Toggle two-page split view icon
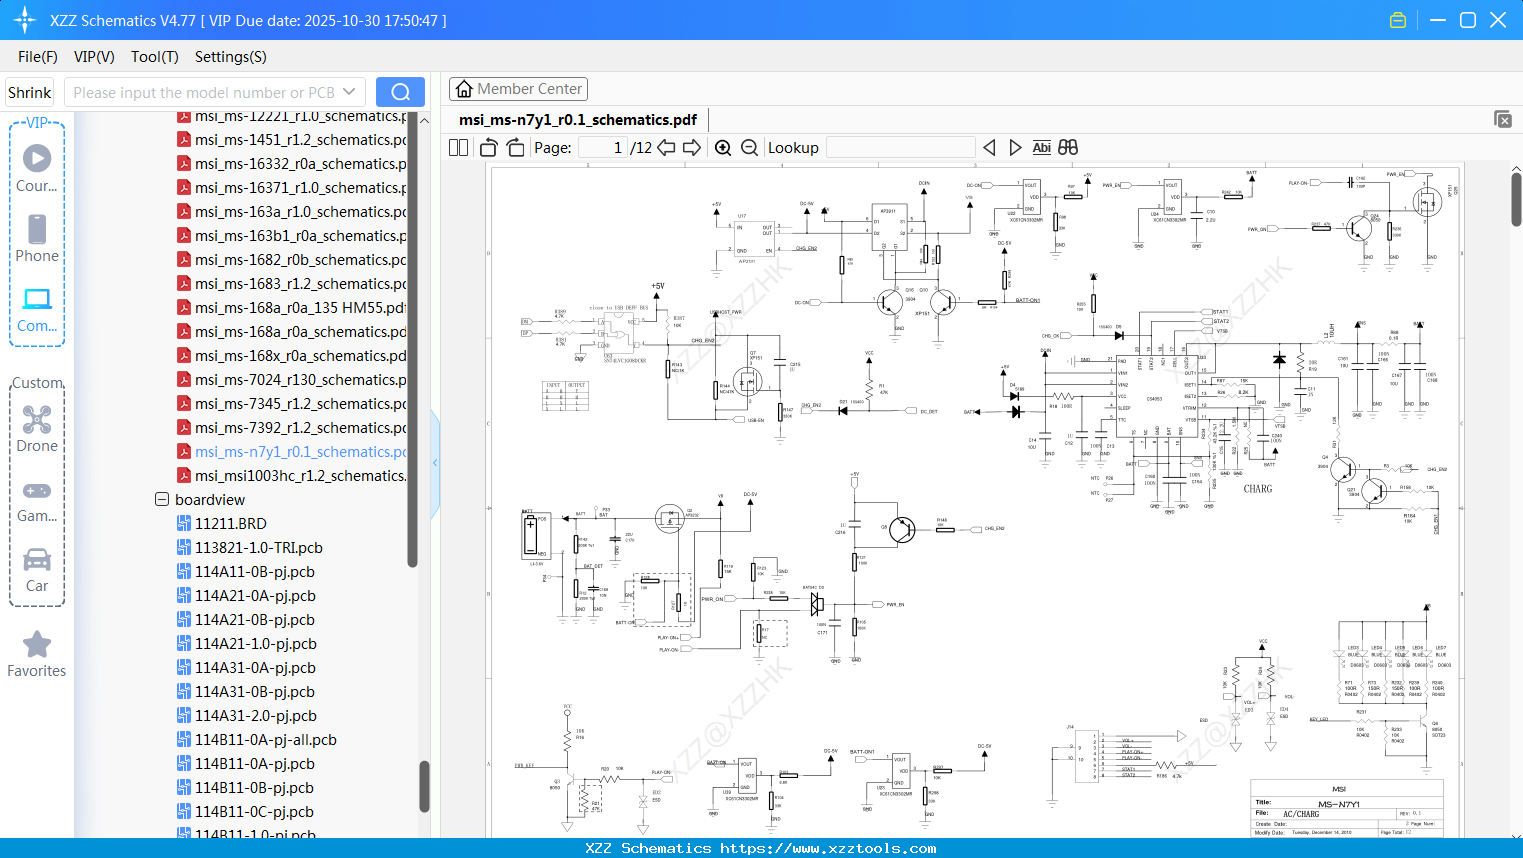Image resolution: width=1523 pixels, height=858 pixels. coord(459,148)
